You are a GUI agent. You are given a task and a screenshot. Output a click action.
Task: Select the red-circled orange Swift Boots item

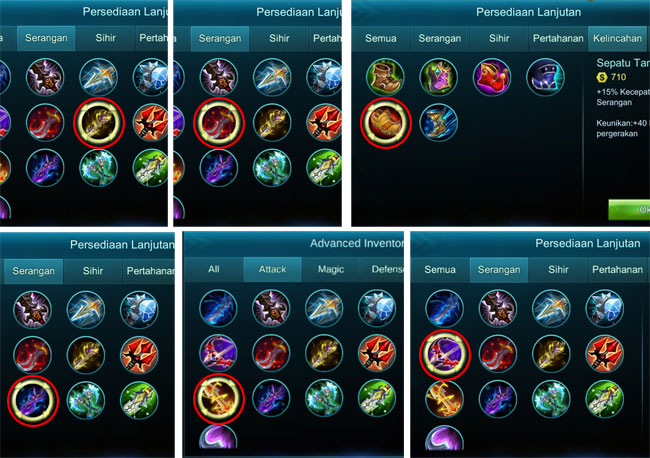click(x=386, y=123)
